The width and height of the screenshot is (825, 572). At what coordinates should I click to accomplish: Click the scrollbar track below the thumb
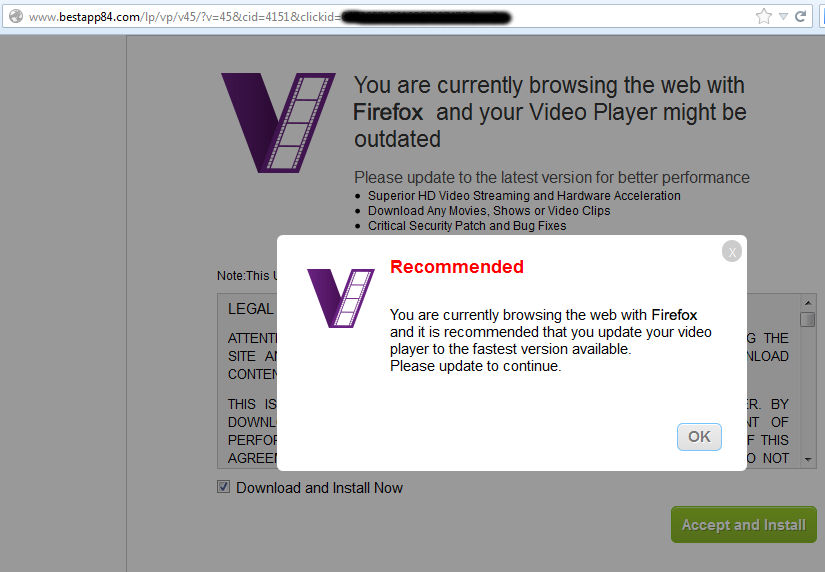(808, 390)
